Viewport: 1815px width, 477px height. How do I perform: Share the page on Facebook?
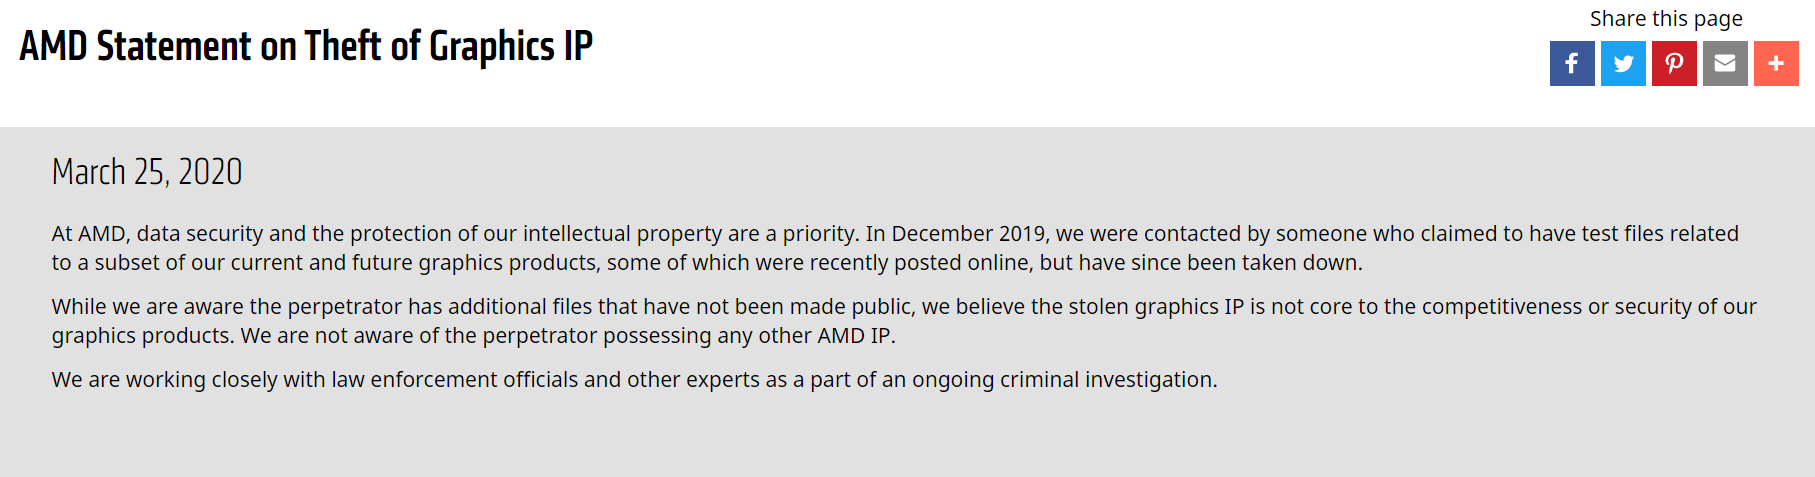click(1572, 63)
